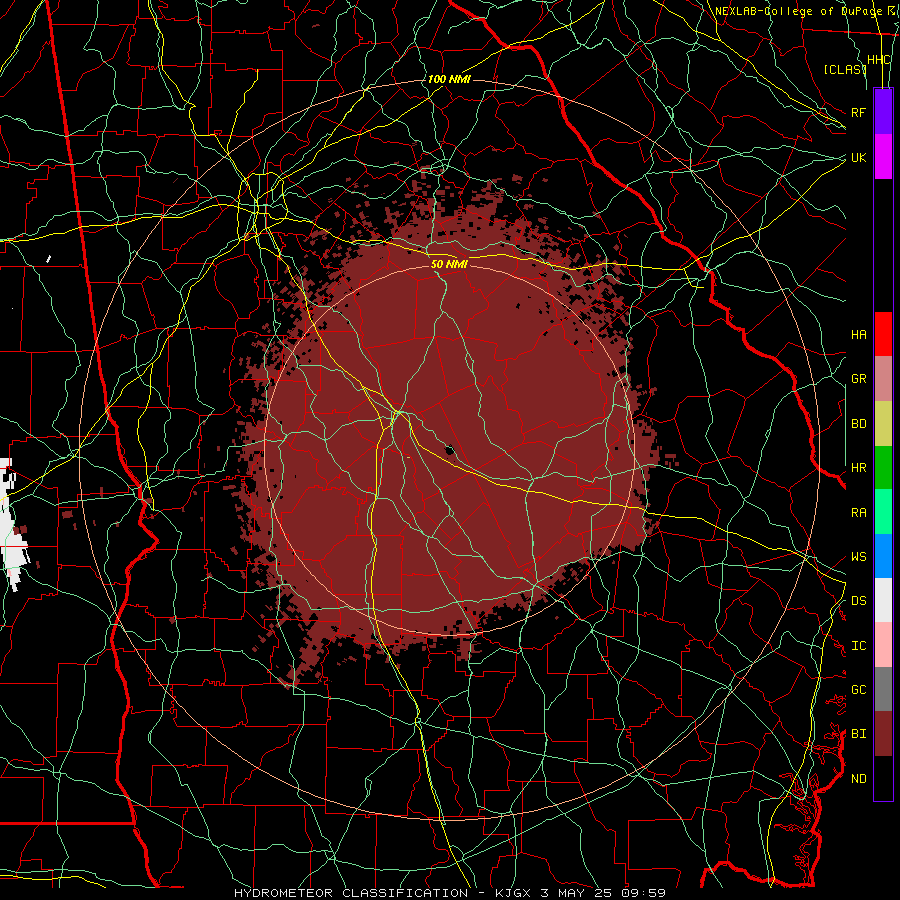
Task: Click the 'ND' legend label
Action: pos(858,779)
